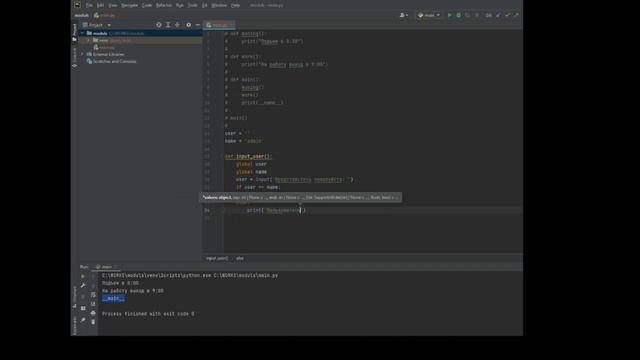The height and width of the screenshot is (360, 640).
Task: Open the user account dropdown icon
Action: (403, 15)
